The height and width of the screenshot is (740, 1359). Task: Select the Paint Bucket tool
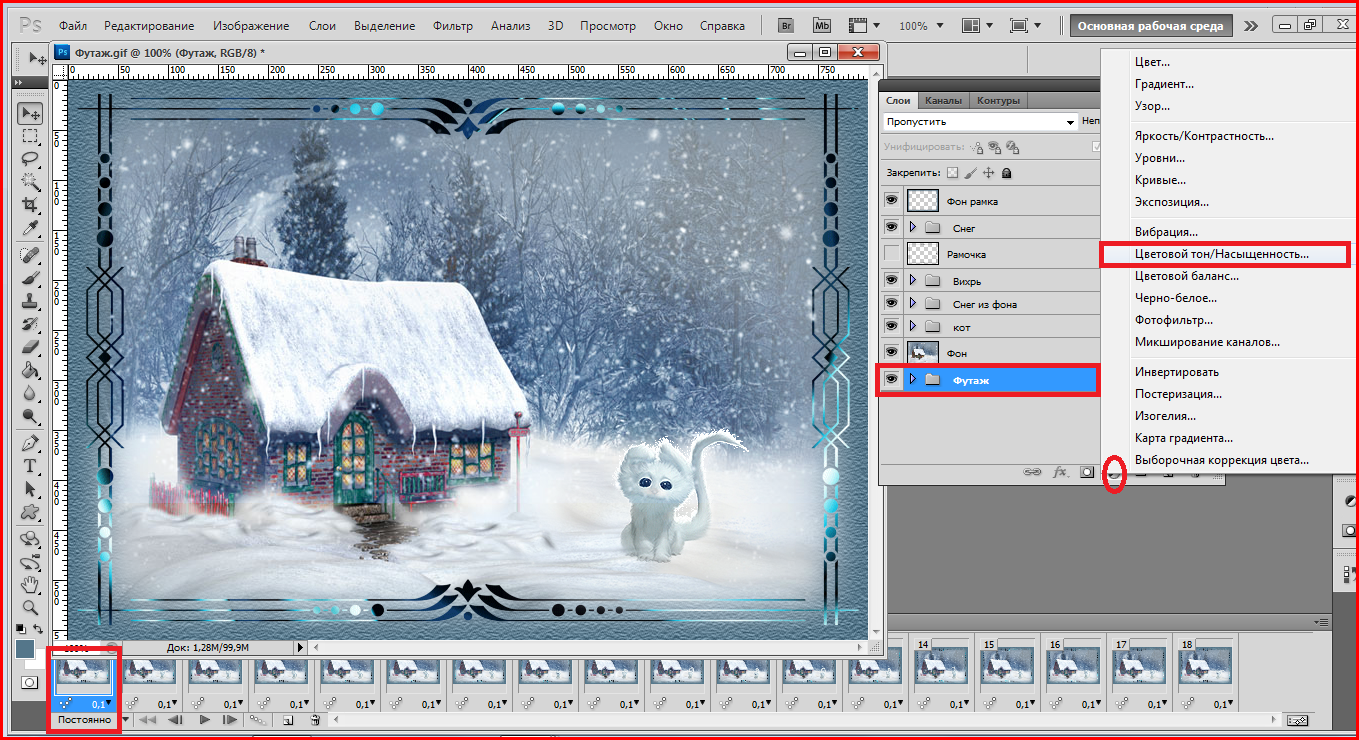[31, 369]
